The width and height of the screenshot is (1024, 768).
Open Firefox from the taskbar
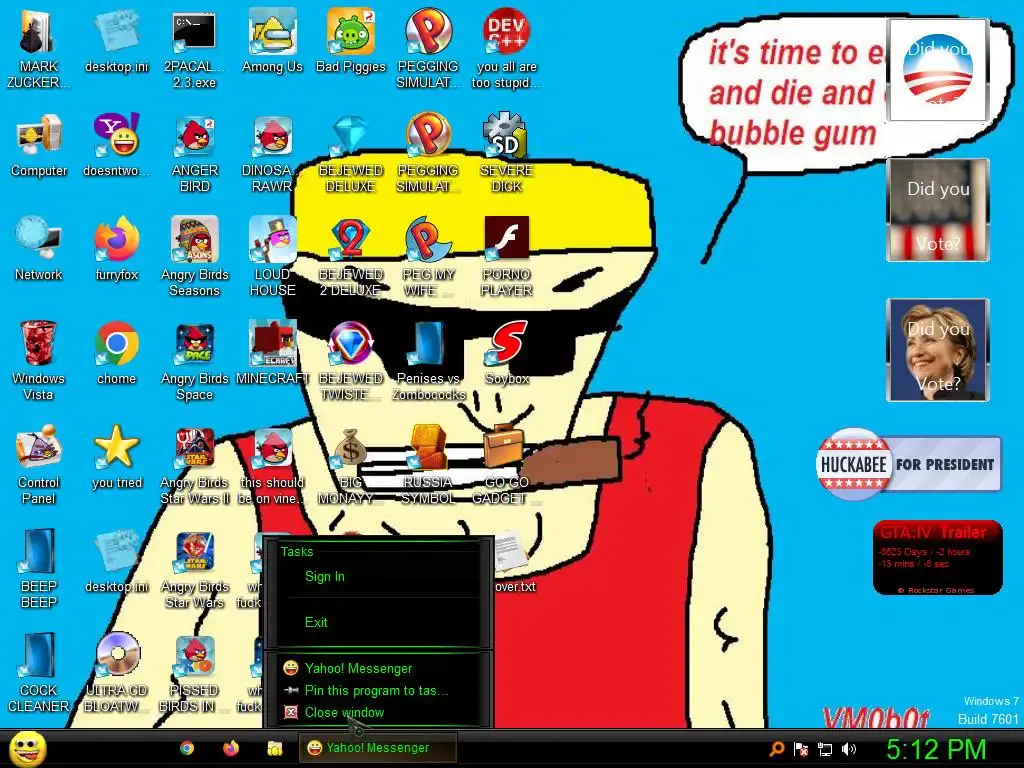(231, 748)
